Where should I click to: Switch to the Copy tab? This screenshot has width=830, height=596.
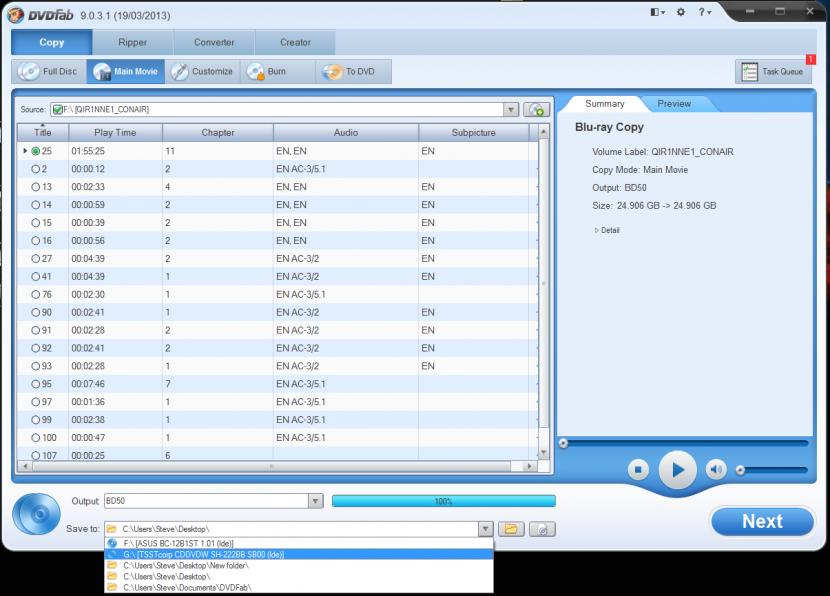[x=51, y=42]
